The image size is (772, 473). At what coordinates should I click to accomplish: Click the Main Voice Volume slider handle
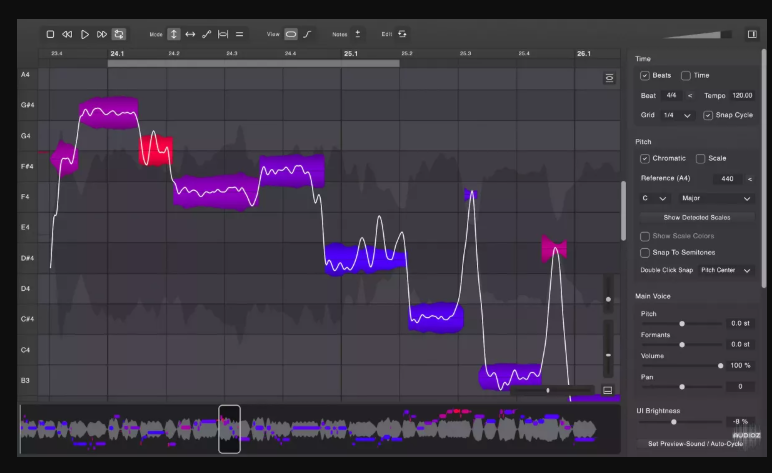click(720, 365)
